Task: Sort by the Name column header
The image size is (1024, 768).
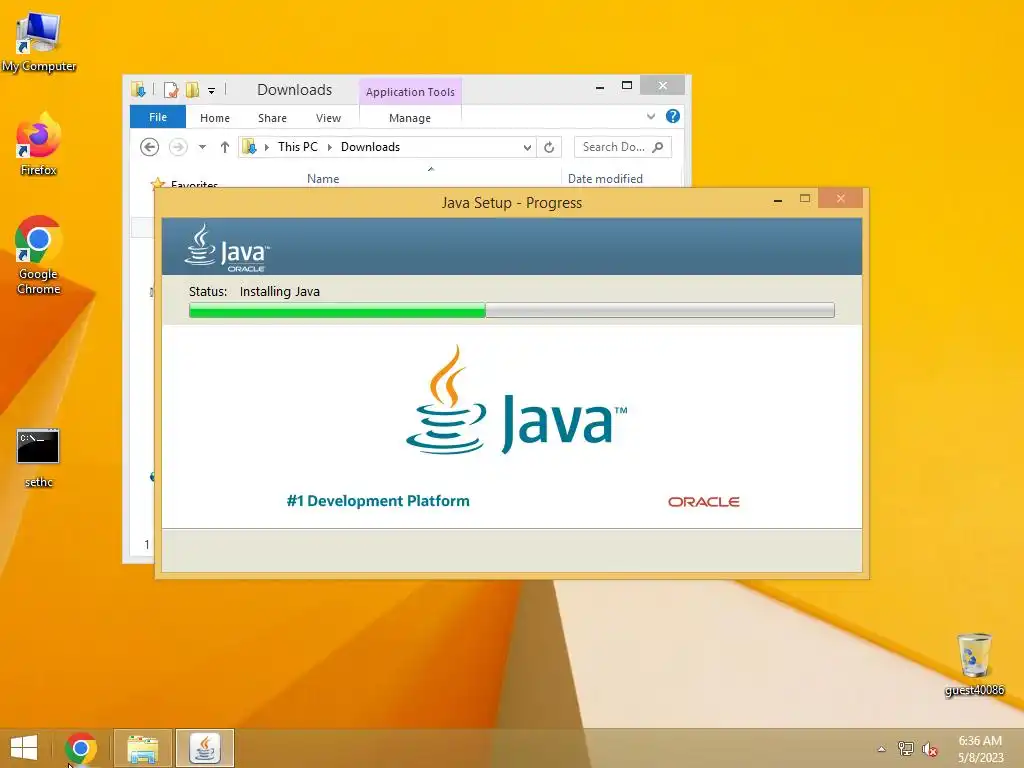Action: pyautogui.click(x=323, y=178)
